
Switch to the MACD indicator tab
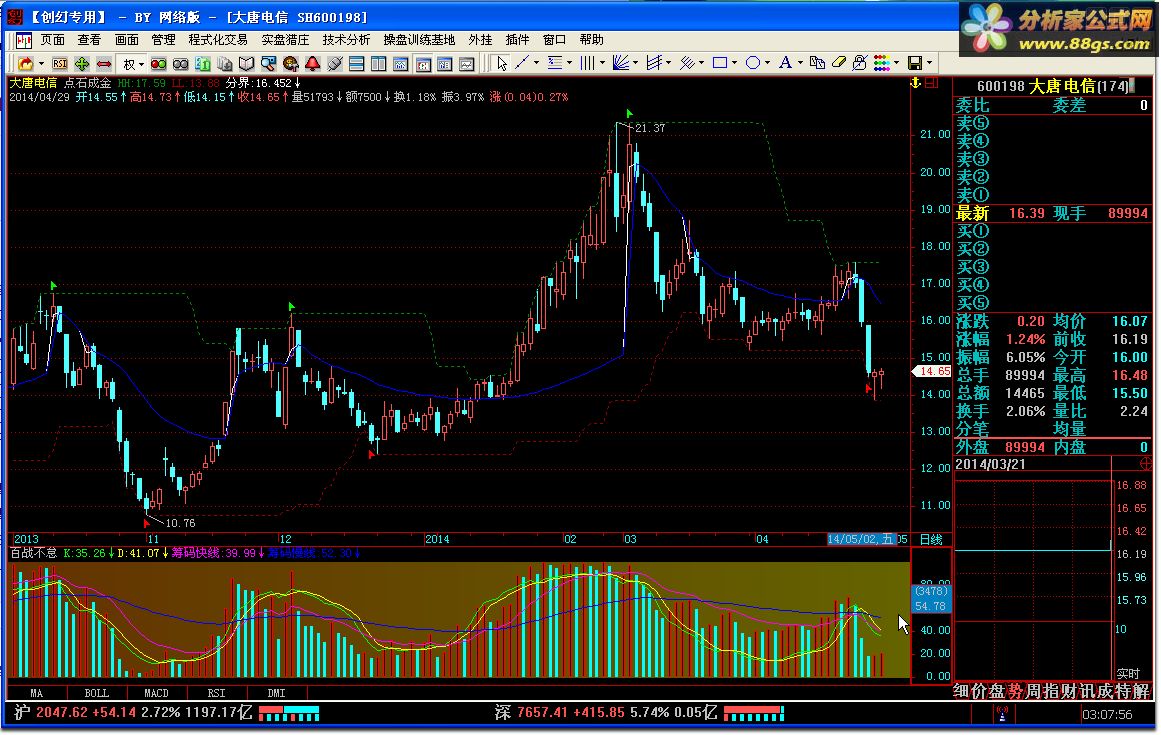point(156,693)
